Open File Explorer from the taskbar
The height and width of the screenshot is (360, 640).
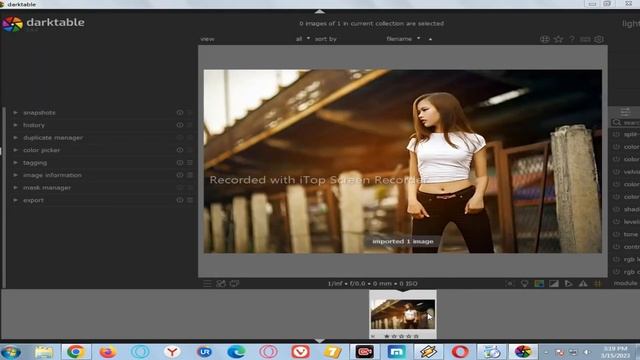pyautogui.click(x=44, y=352)
